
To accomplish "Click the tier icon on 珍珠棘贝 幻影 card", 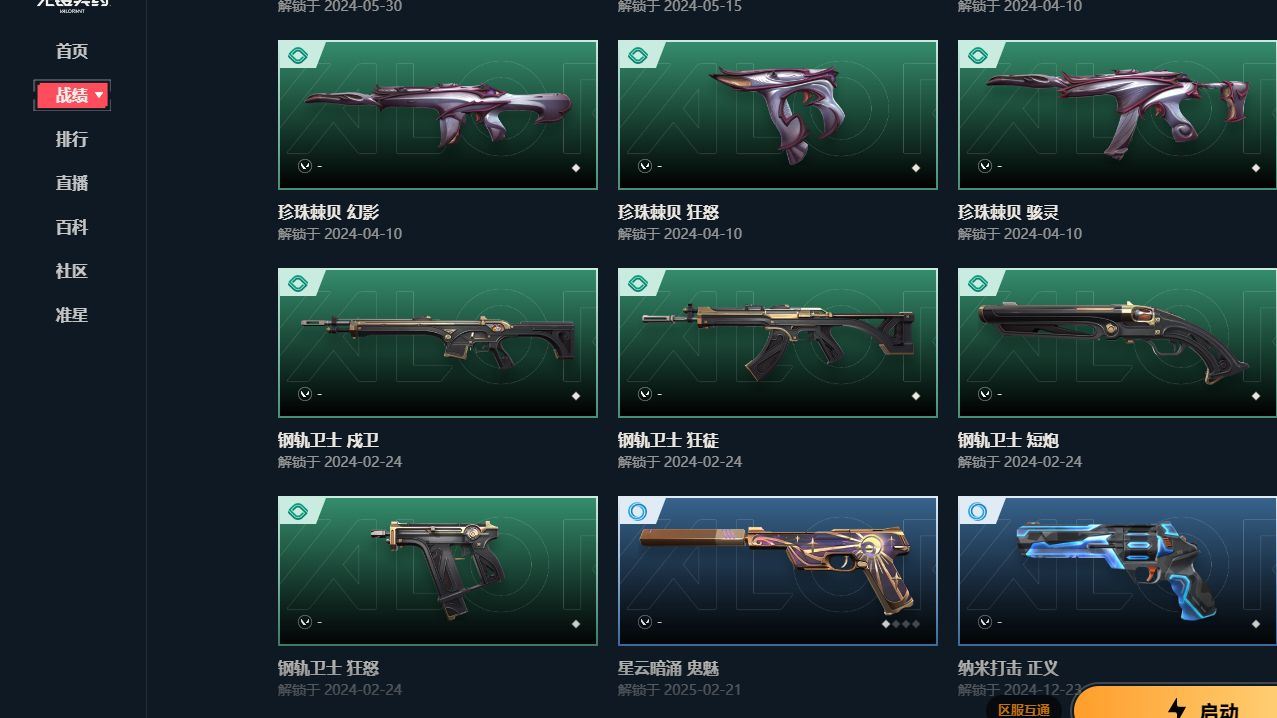I will [x=297, y=55].
